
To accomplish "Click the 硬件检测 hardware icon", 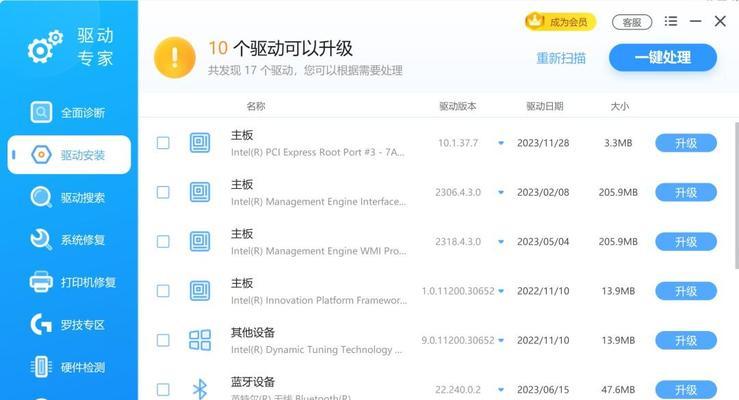I will 41,367.
